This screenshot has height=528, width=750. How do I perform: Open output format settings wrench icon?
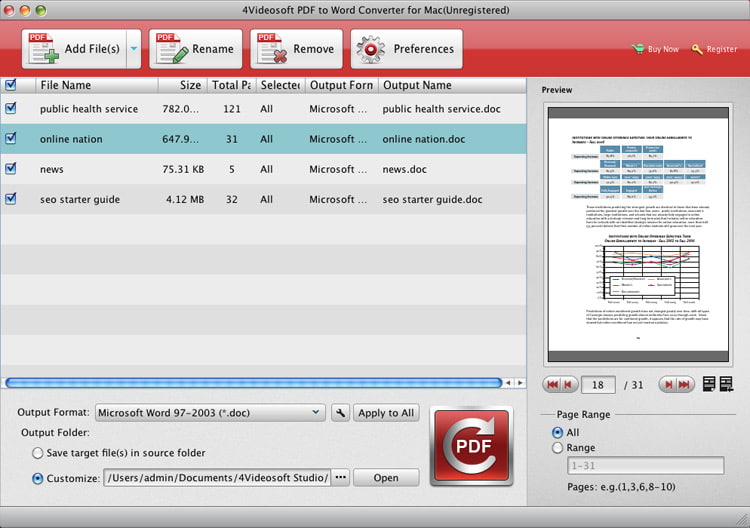click(340, 413)
